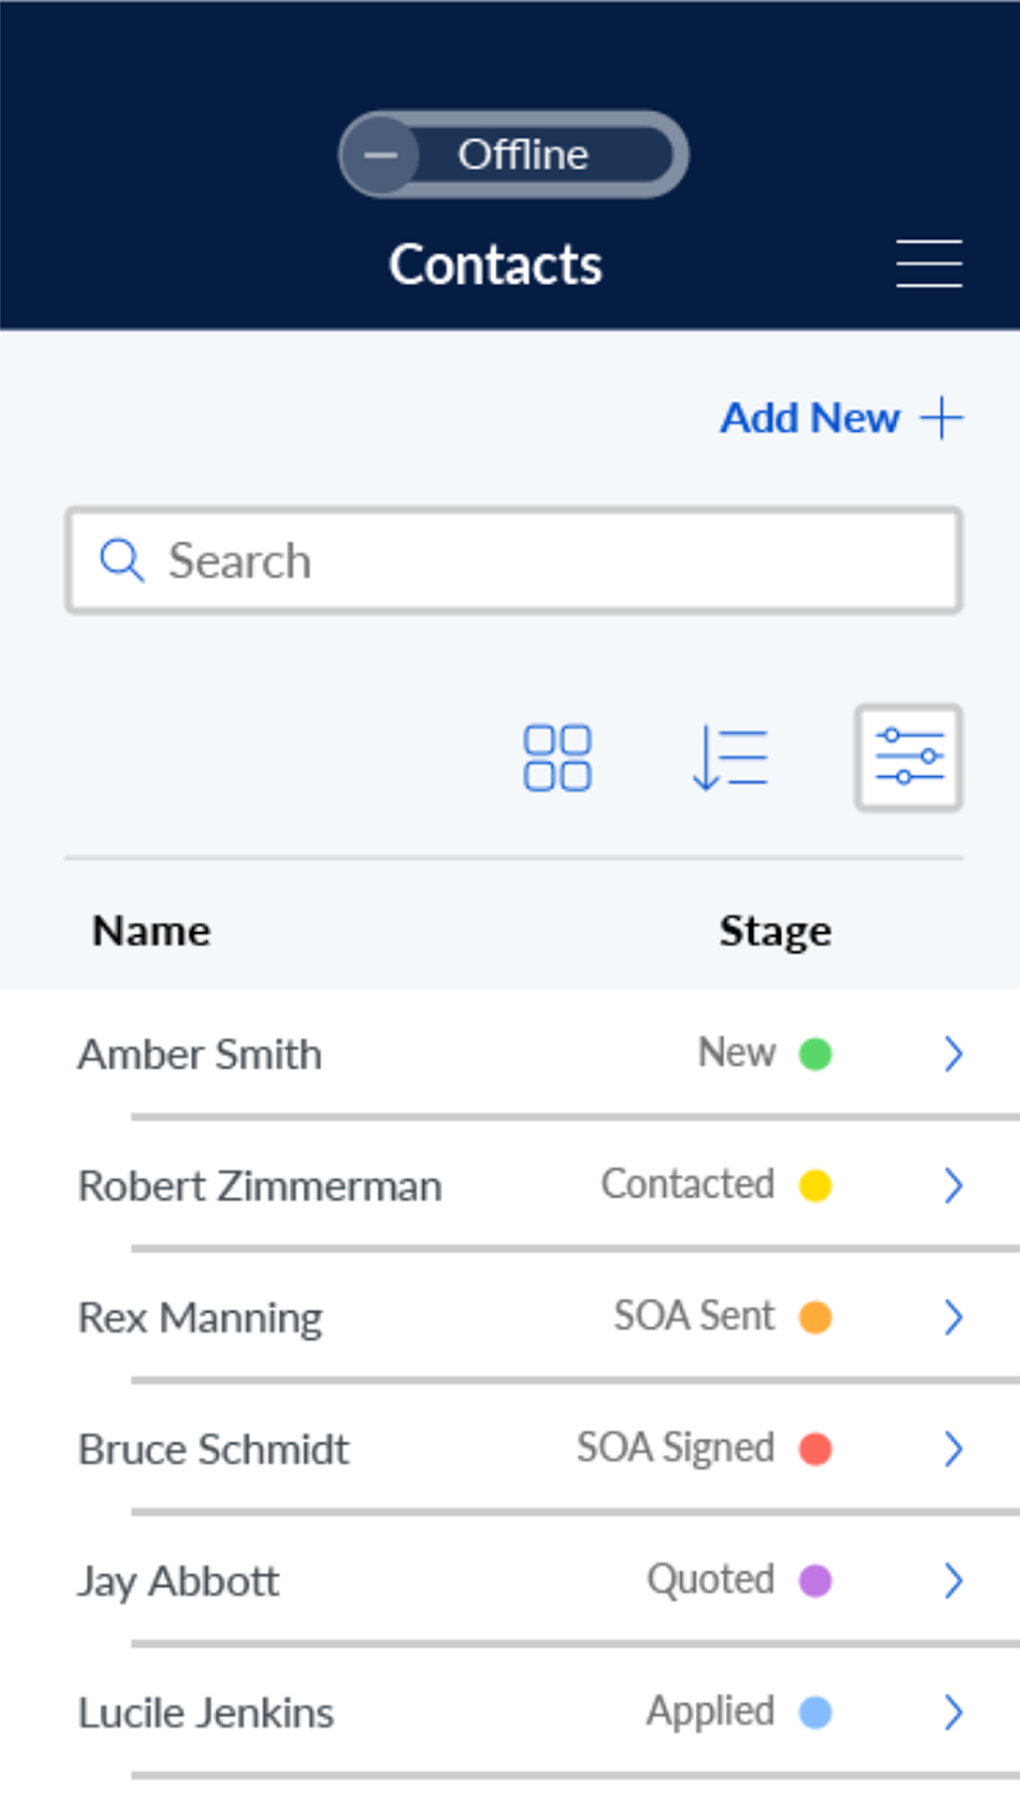Click the Stage column header
Image resolution: width=1020 pixels, height=1813 pixels.
pos(775,931)
